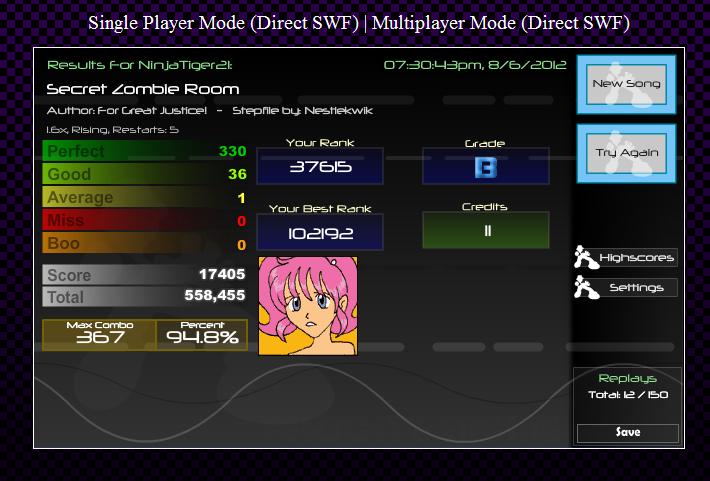Viewport: 710px width, 481px height.
Task: Click the Max Combo 367 panel
Action: tap(99, 335)
